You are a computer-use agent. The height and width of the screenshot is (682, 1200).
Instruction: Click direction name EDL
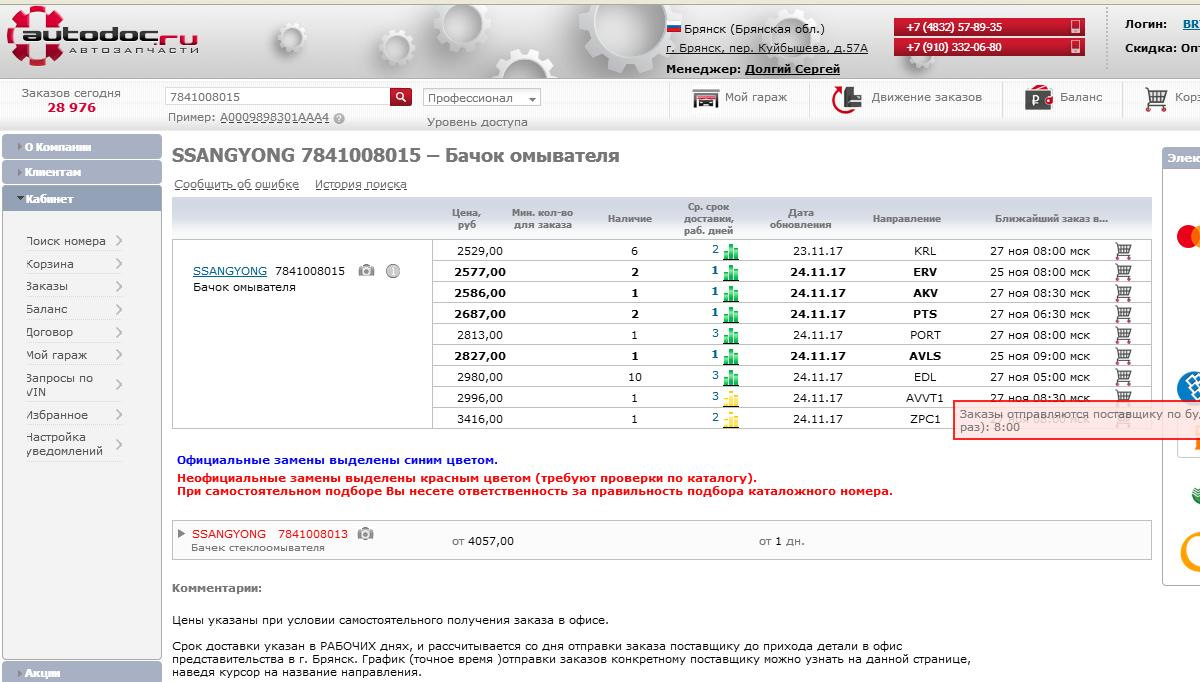[926, 377]
